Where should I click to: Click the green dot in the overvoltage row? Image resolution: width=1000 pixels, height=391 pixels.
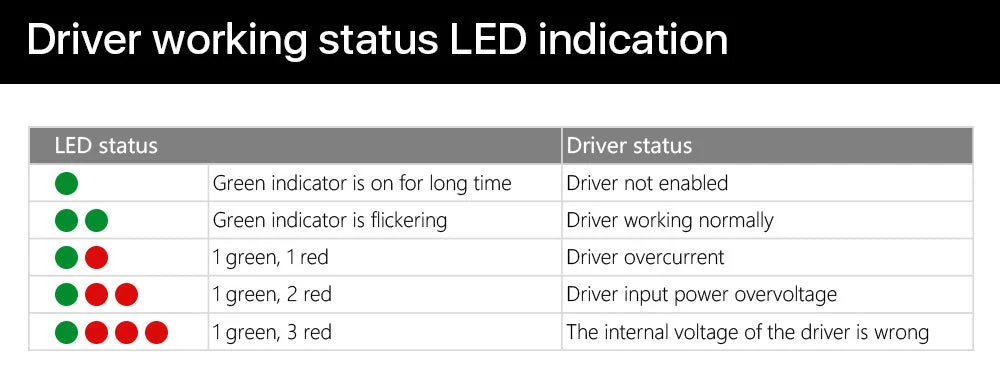66,295
